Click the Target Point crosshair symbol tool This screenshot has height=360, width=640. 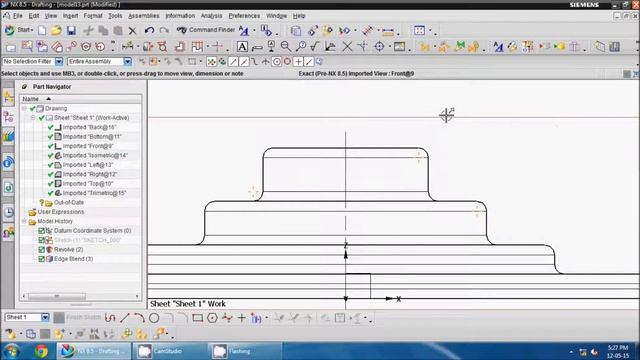[379, 47]
